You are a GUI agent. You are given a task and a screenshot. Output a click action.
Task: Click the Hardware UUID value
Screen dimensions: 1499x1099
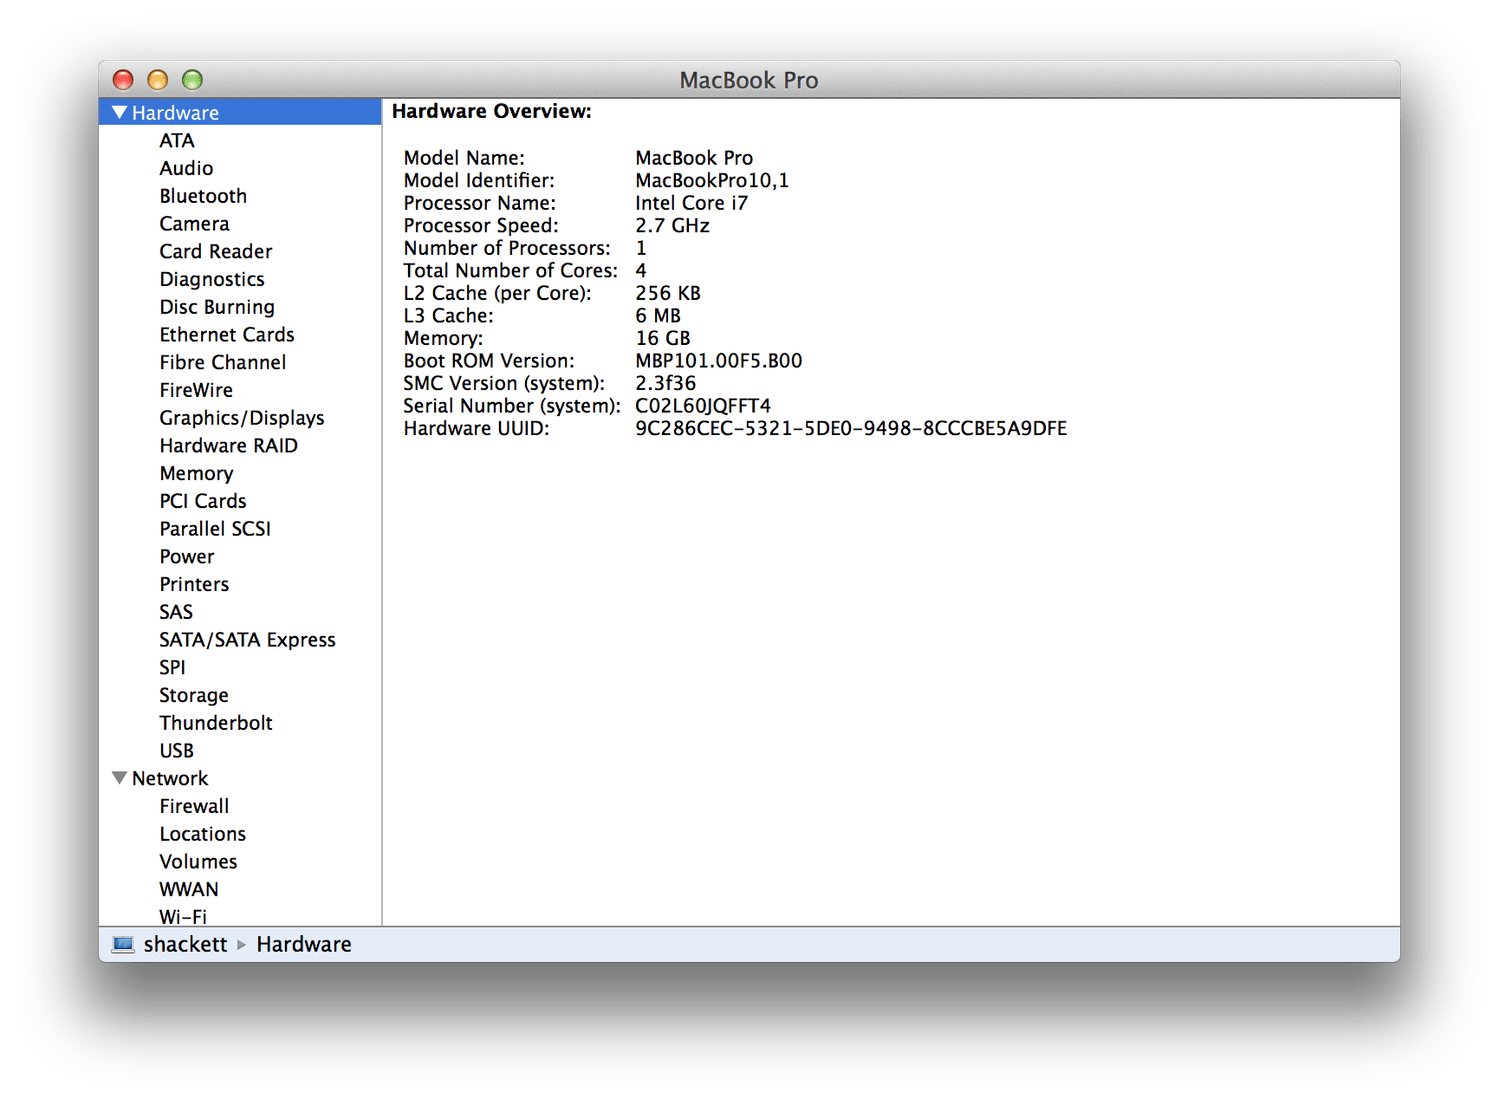coord(851,428)
